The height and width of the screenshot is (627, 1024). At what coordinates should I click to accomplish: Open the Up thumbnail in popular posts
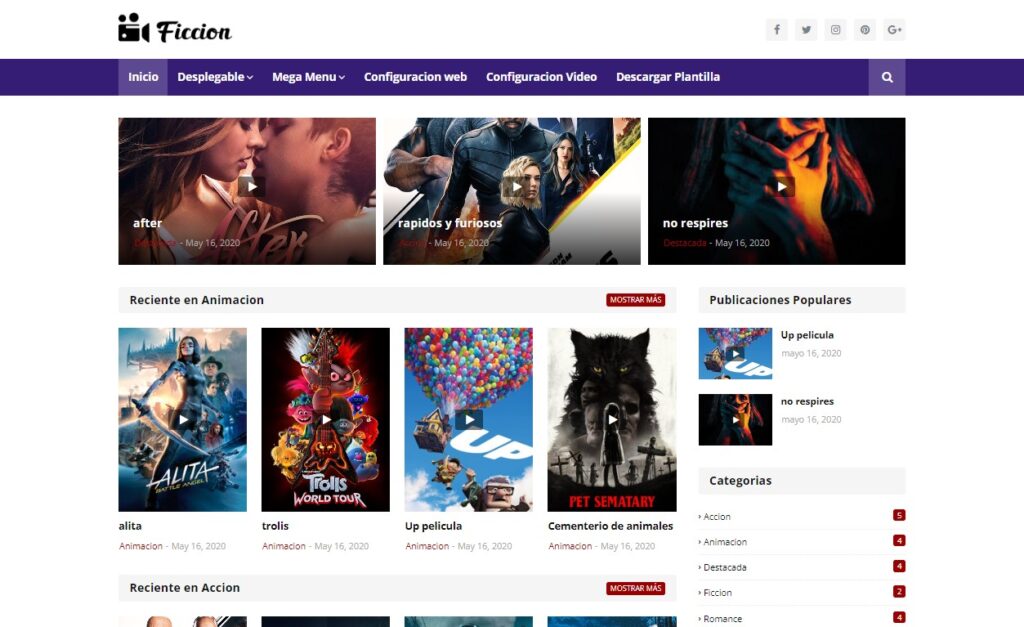[735, 353]
